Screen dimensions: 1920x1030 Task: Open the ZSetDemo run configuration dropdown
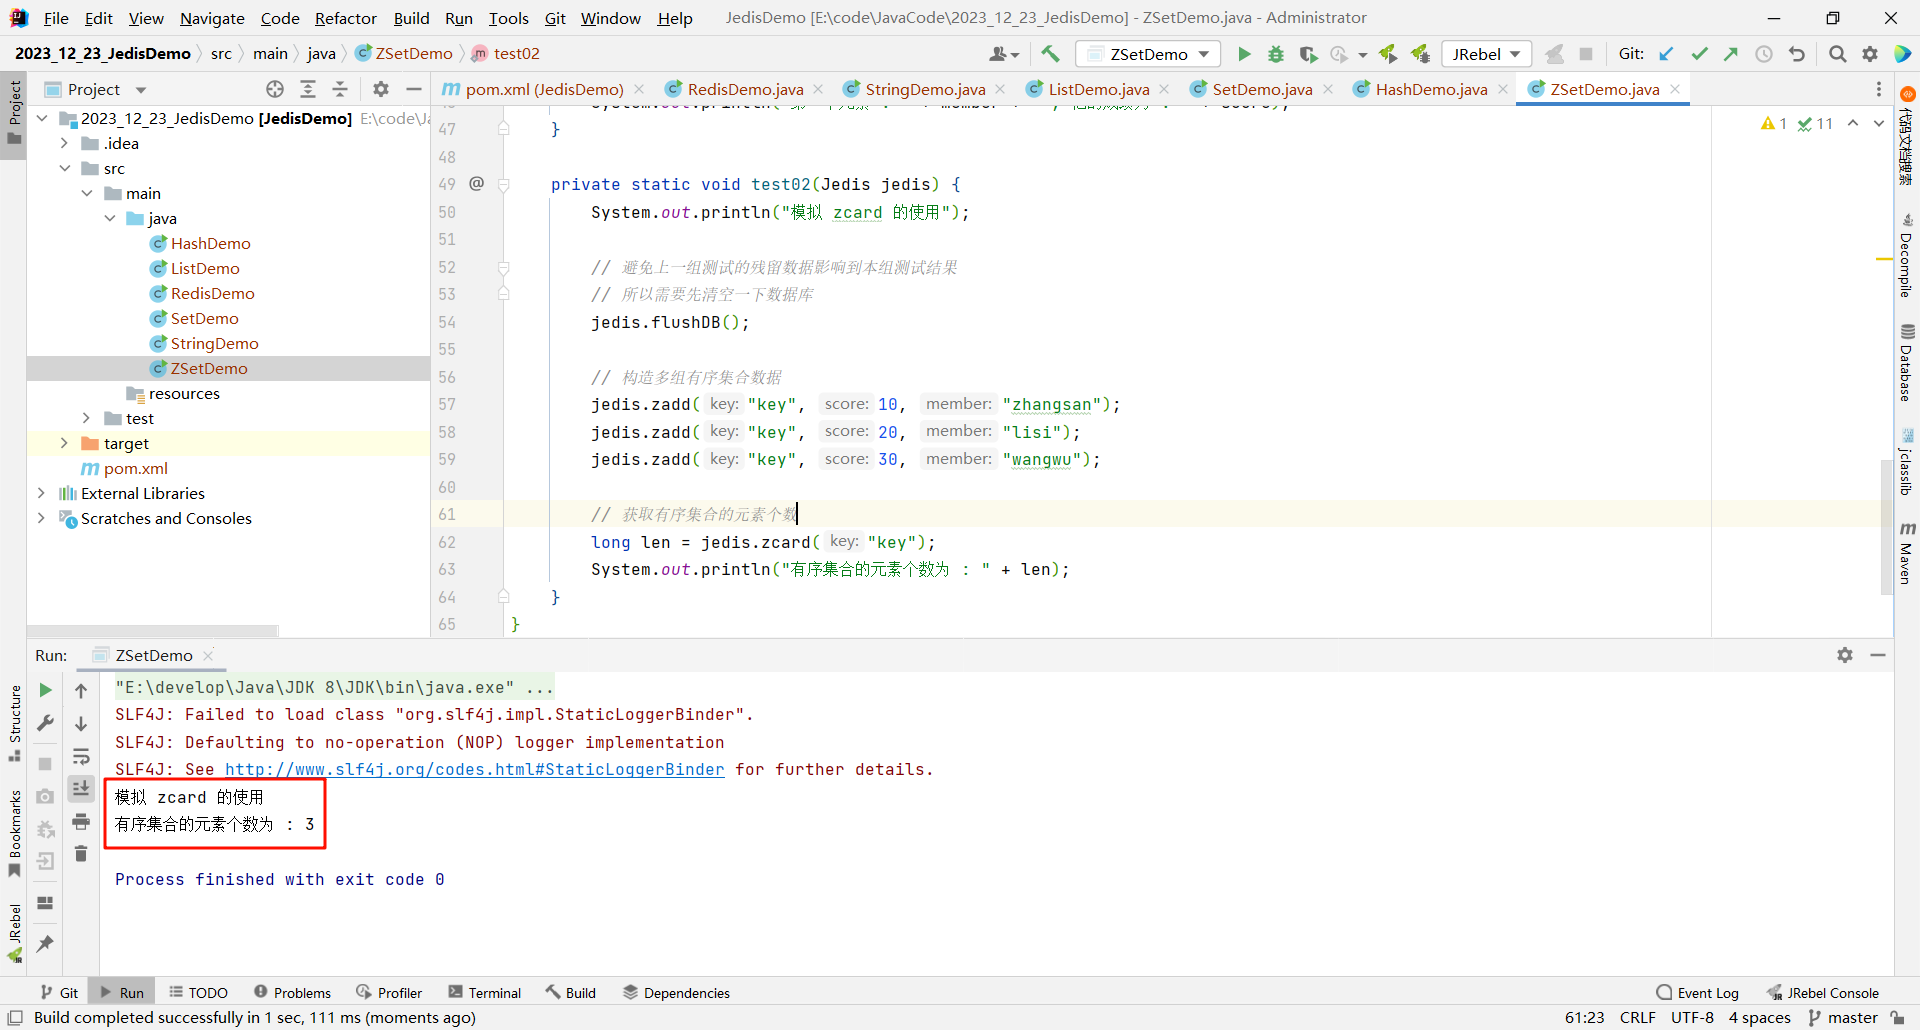coord(1148,54)
